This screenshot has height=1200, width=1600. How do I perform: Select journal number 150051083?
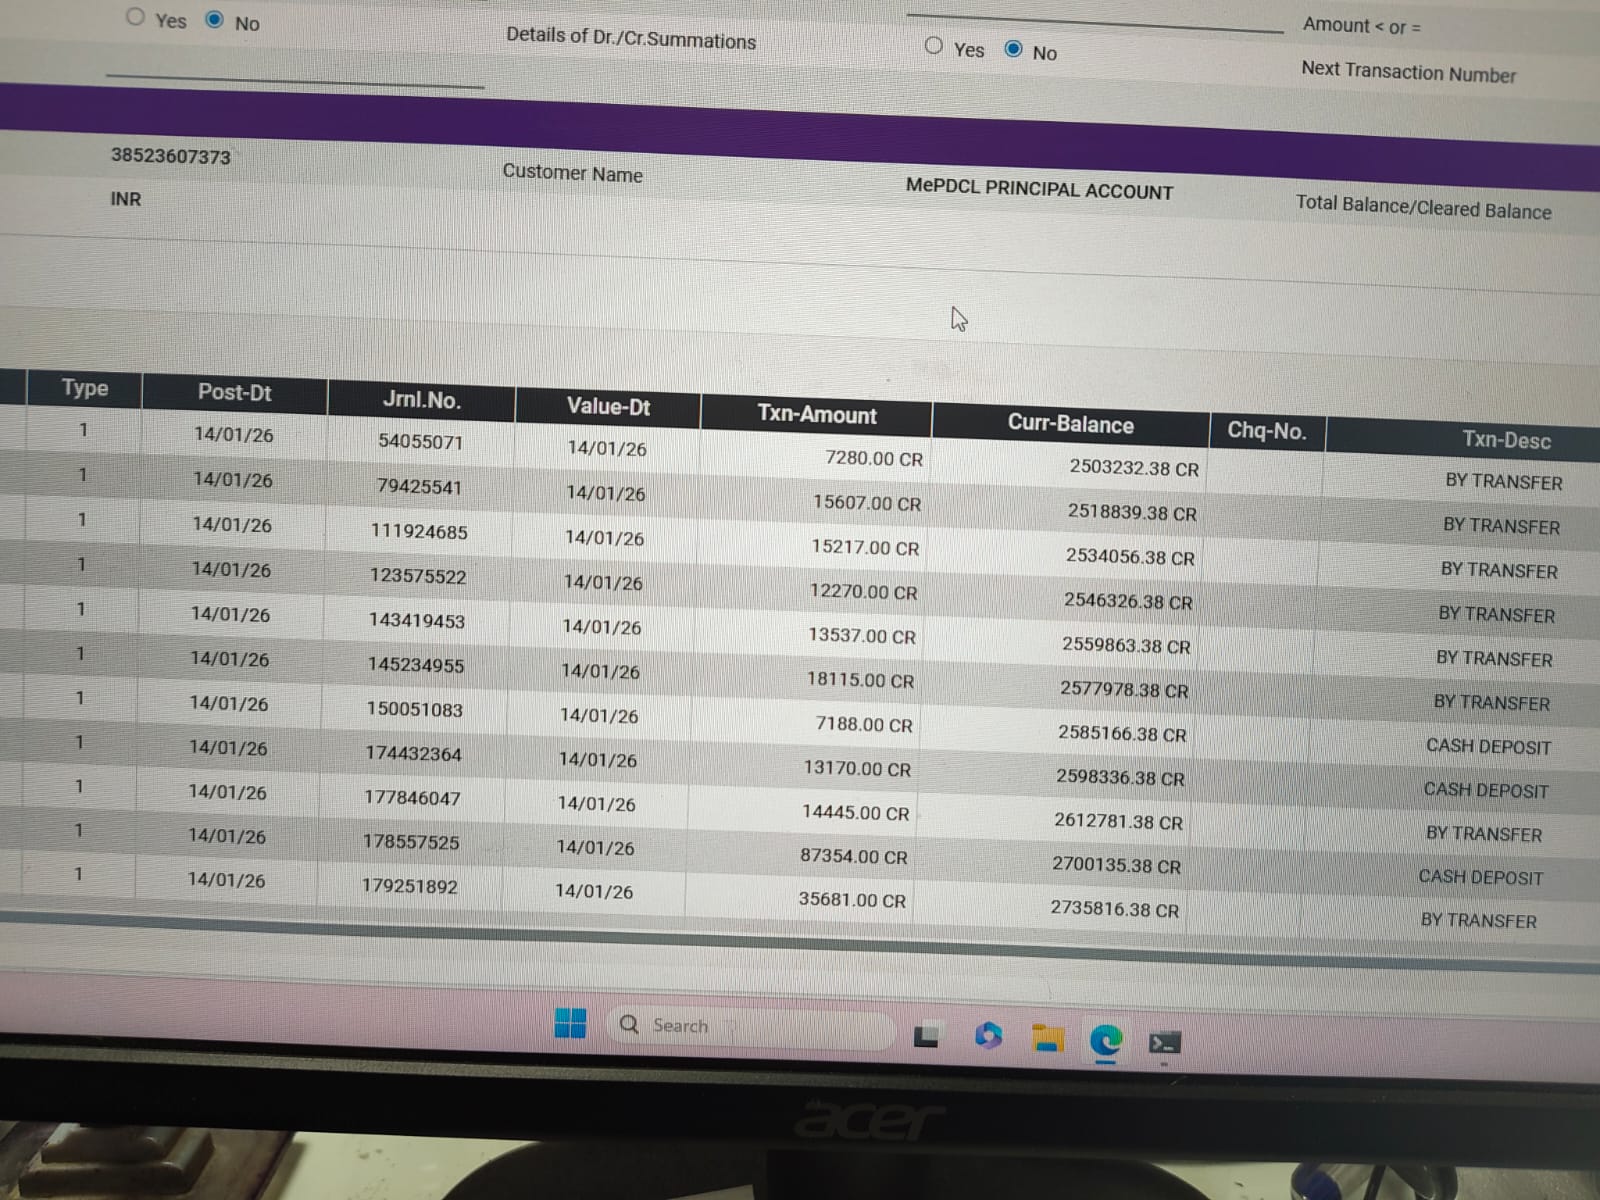(414, 709)
